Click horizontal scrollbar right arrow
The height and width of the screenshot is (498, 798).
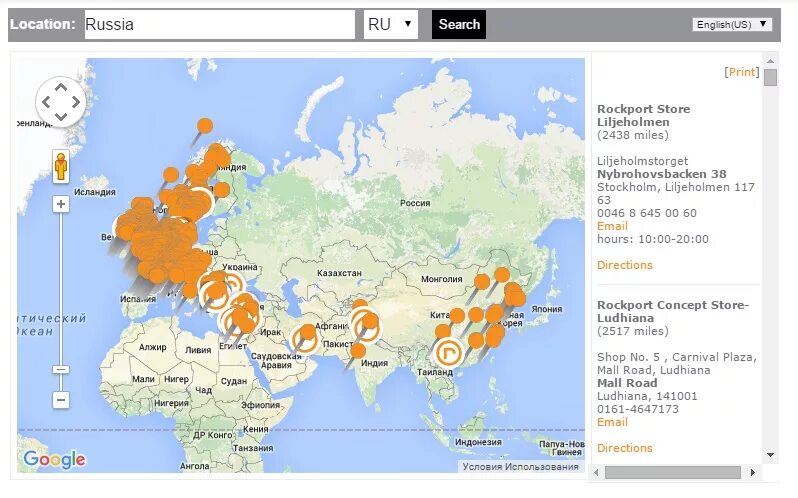[x=753, y=473]
